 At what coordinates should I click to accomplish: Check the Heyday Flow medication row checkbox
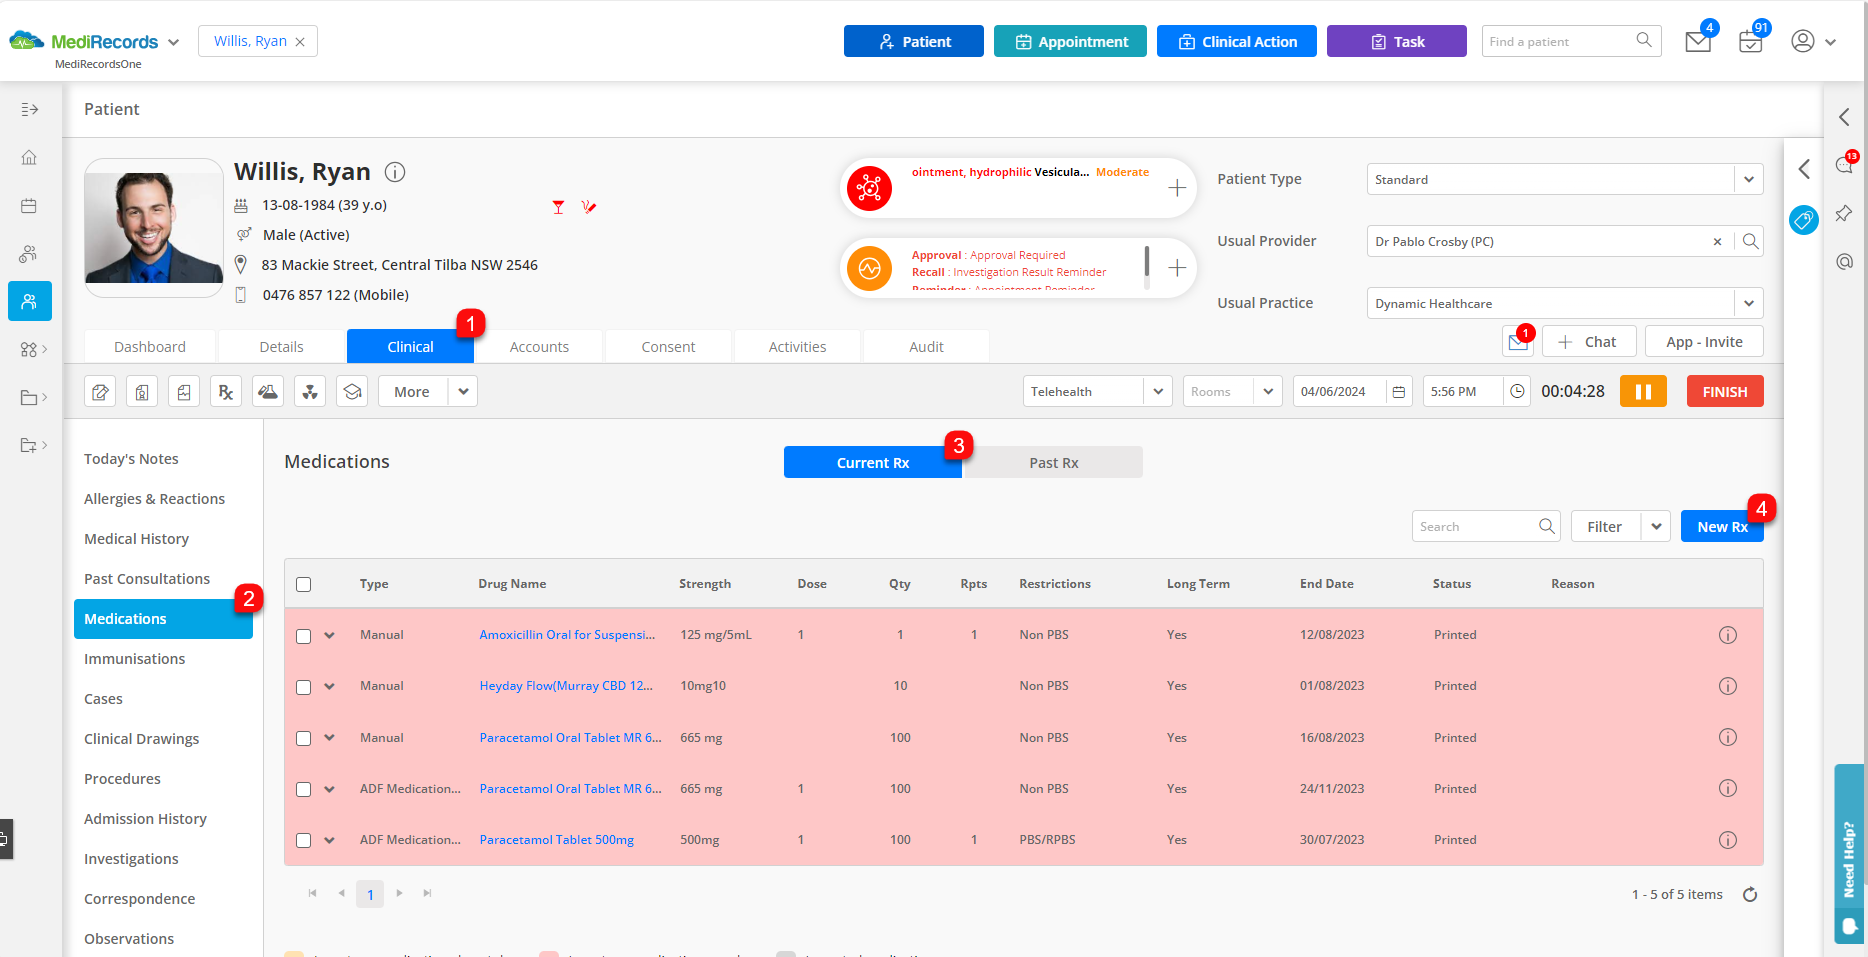304,687
